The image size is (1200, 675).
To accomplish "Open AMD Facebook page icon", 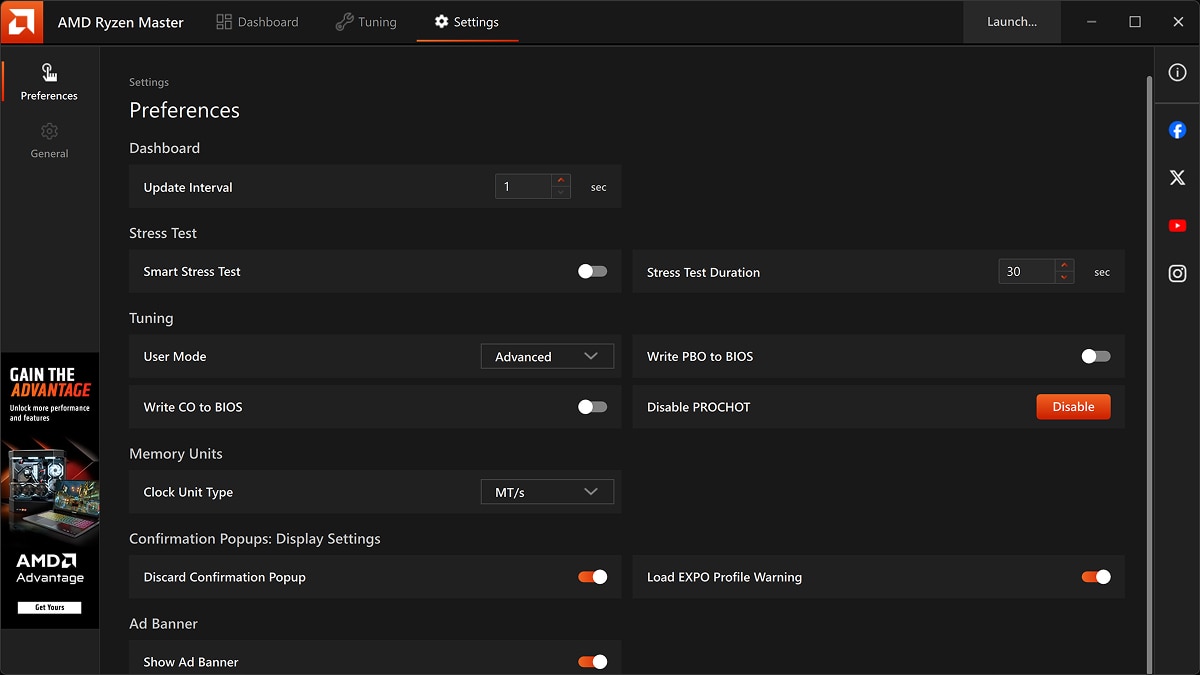I will (x=1177, y=130).
